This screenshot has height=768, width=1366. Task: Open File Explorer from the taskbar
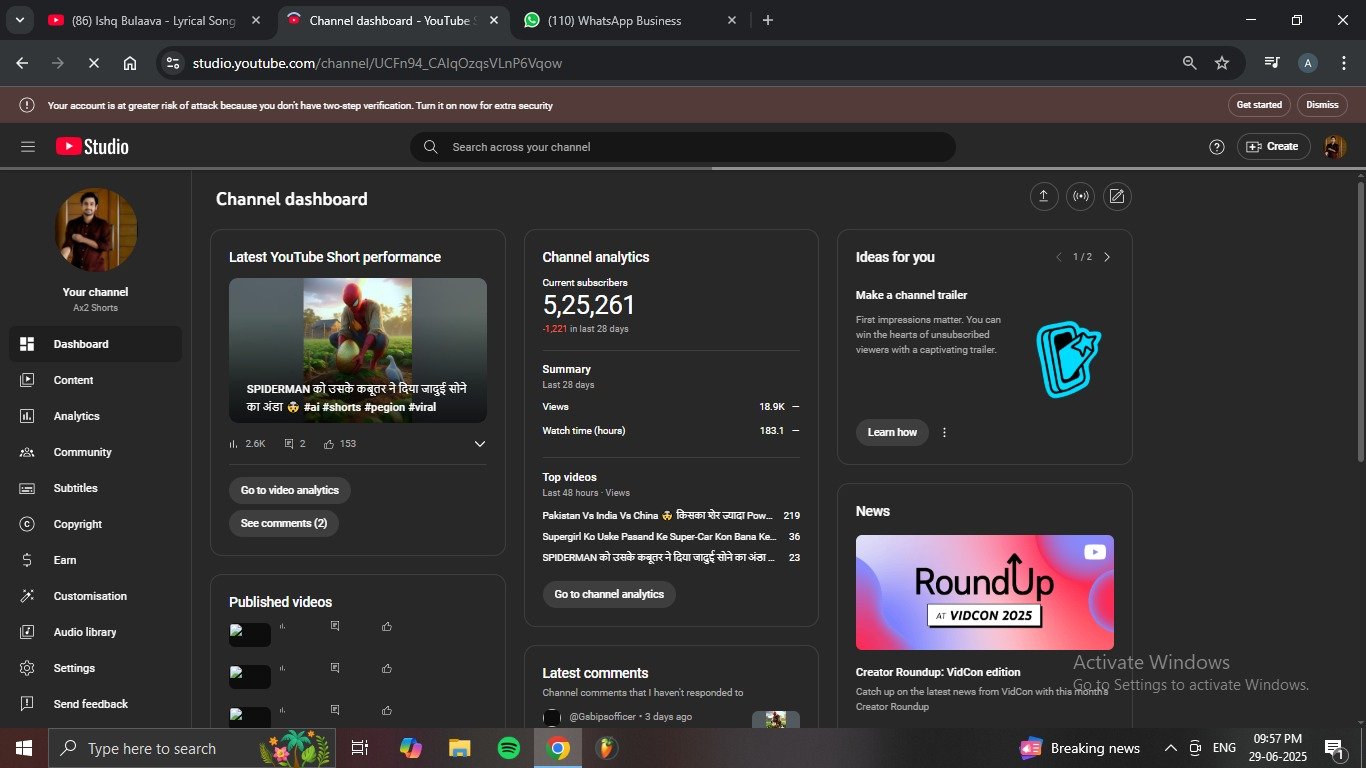point(459,748)
